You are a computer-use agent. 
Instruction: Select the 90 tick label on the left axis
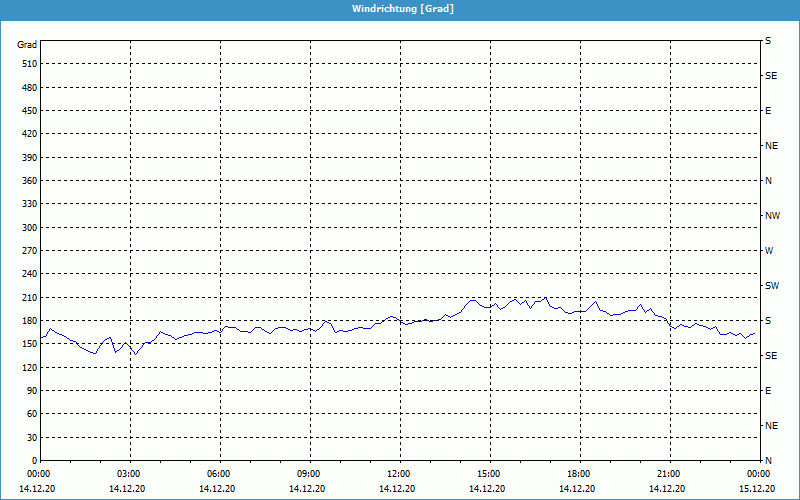click(30, 391)
